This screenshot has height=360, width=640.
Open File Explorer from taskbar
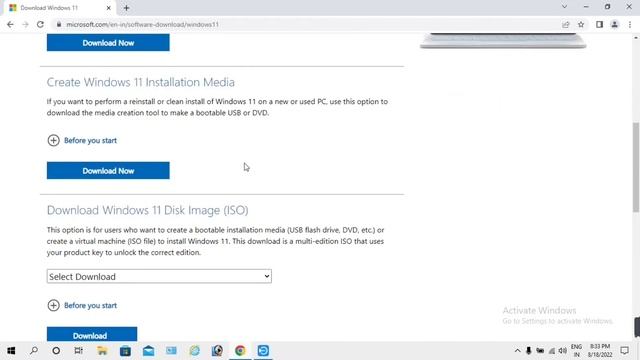(102, 351)
